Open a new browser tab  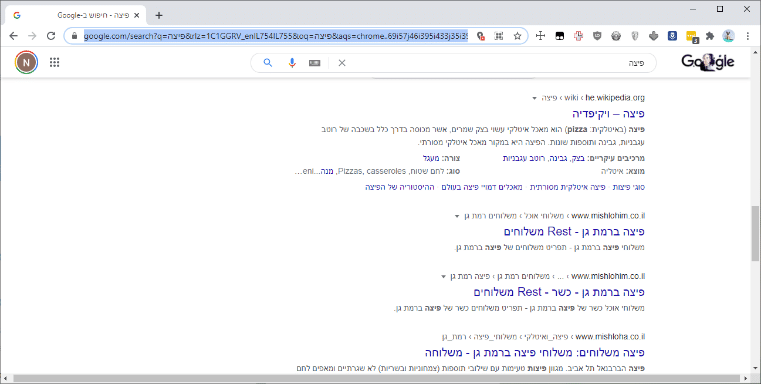[x=159, y=16]
